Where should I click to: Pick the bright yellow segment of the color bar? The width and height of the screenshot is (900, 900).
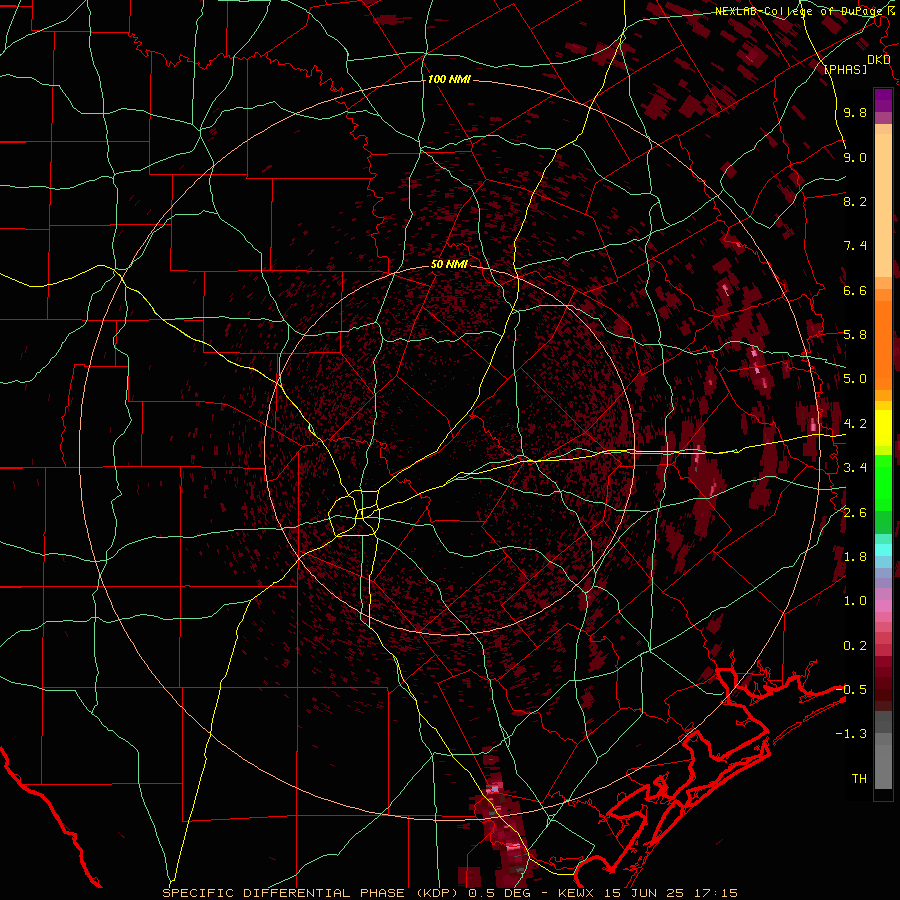coord(883,428)
